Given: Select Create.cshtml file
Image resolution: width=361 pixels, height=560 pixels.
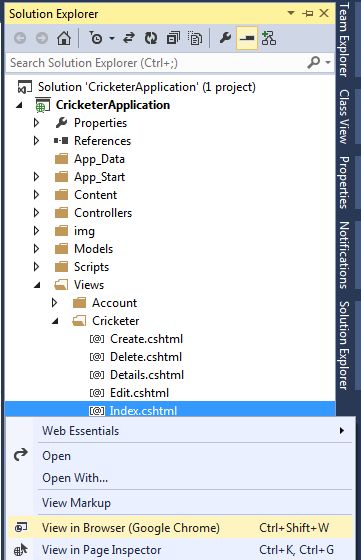Looking at the screenshot, I should [146, 339].
